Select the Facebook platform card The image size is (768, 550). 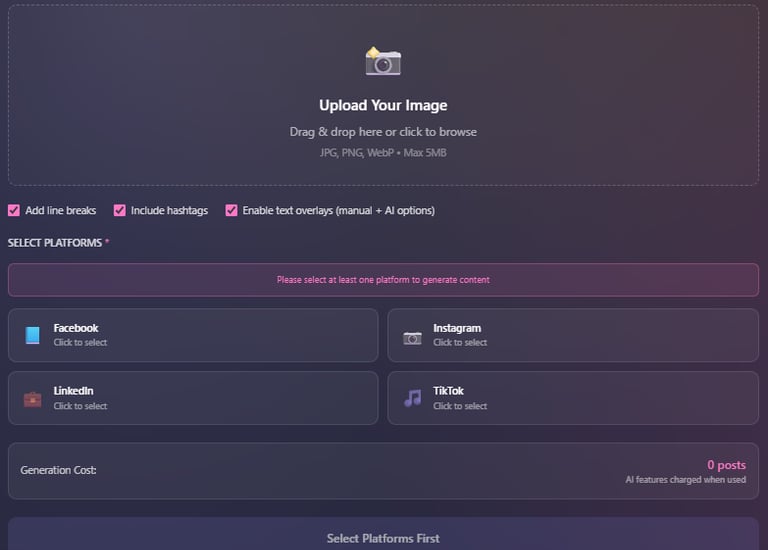coord(193,335)
